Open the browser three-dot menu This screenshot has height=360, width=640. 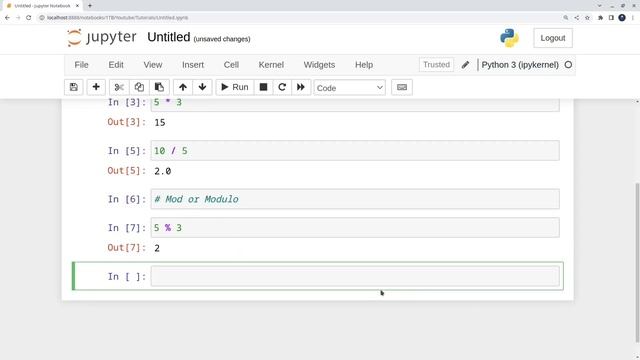click(633, 18)
